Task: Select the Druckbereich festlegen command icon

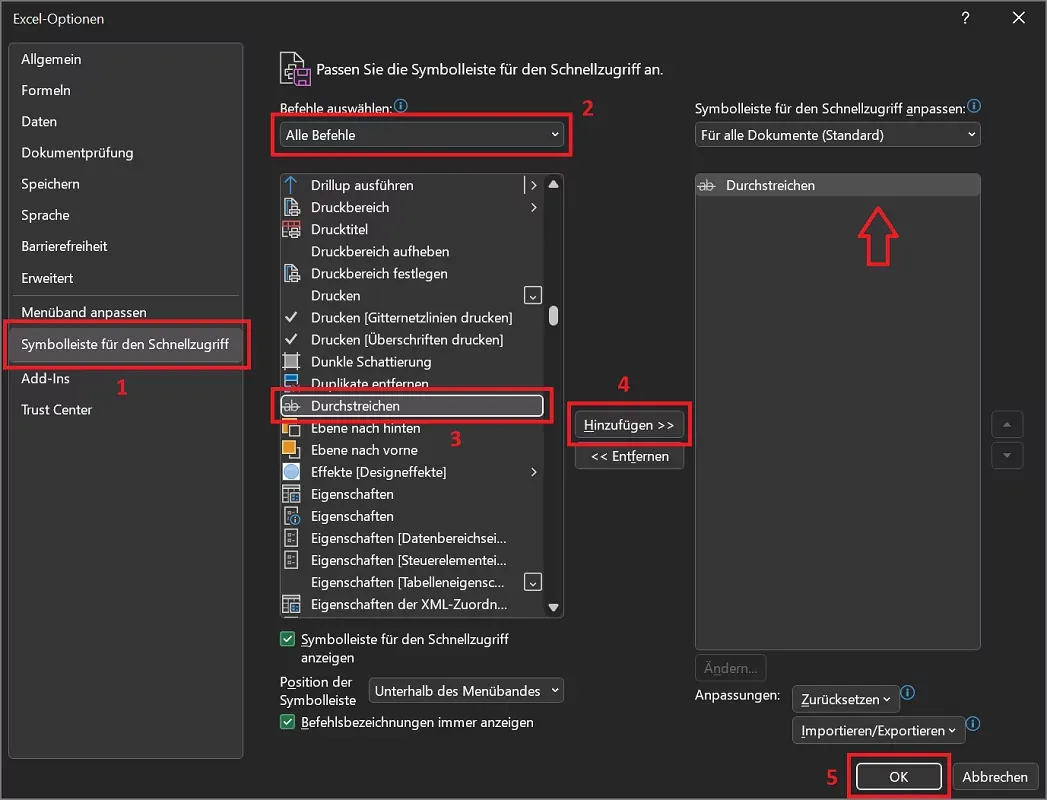Action: click(x=292, y=274)
